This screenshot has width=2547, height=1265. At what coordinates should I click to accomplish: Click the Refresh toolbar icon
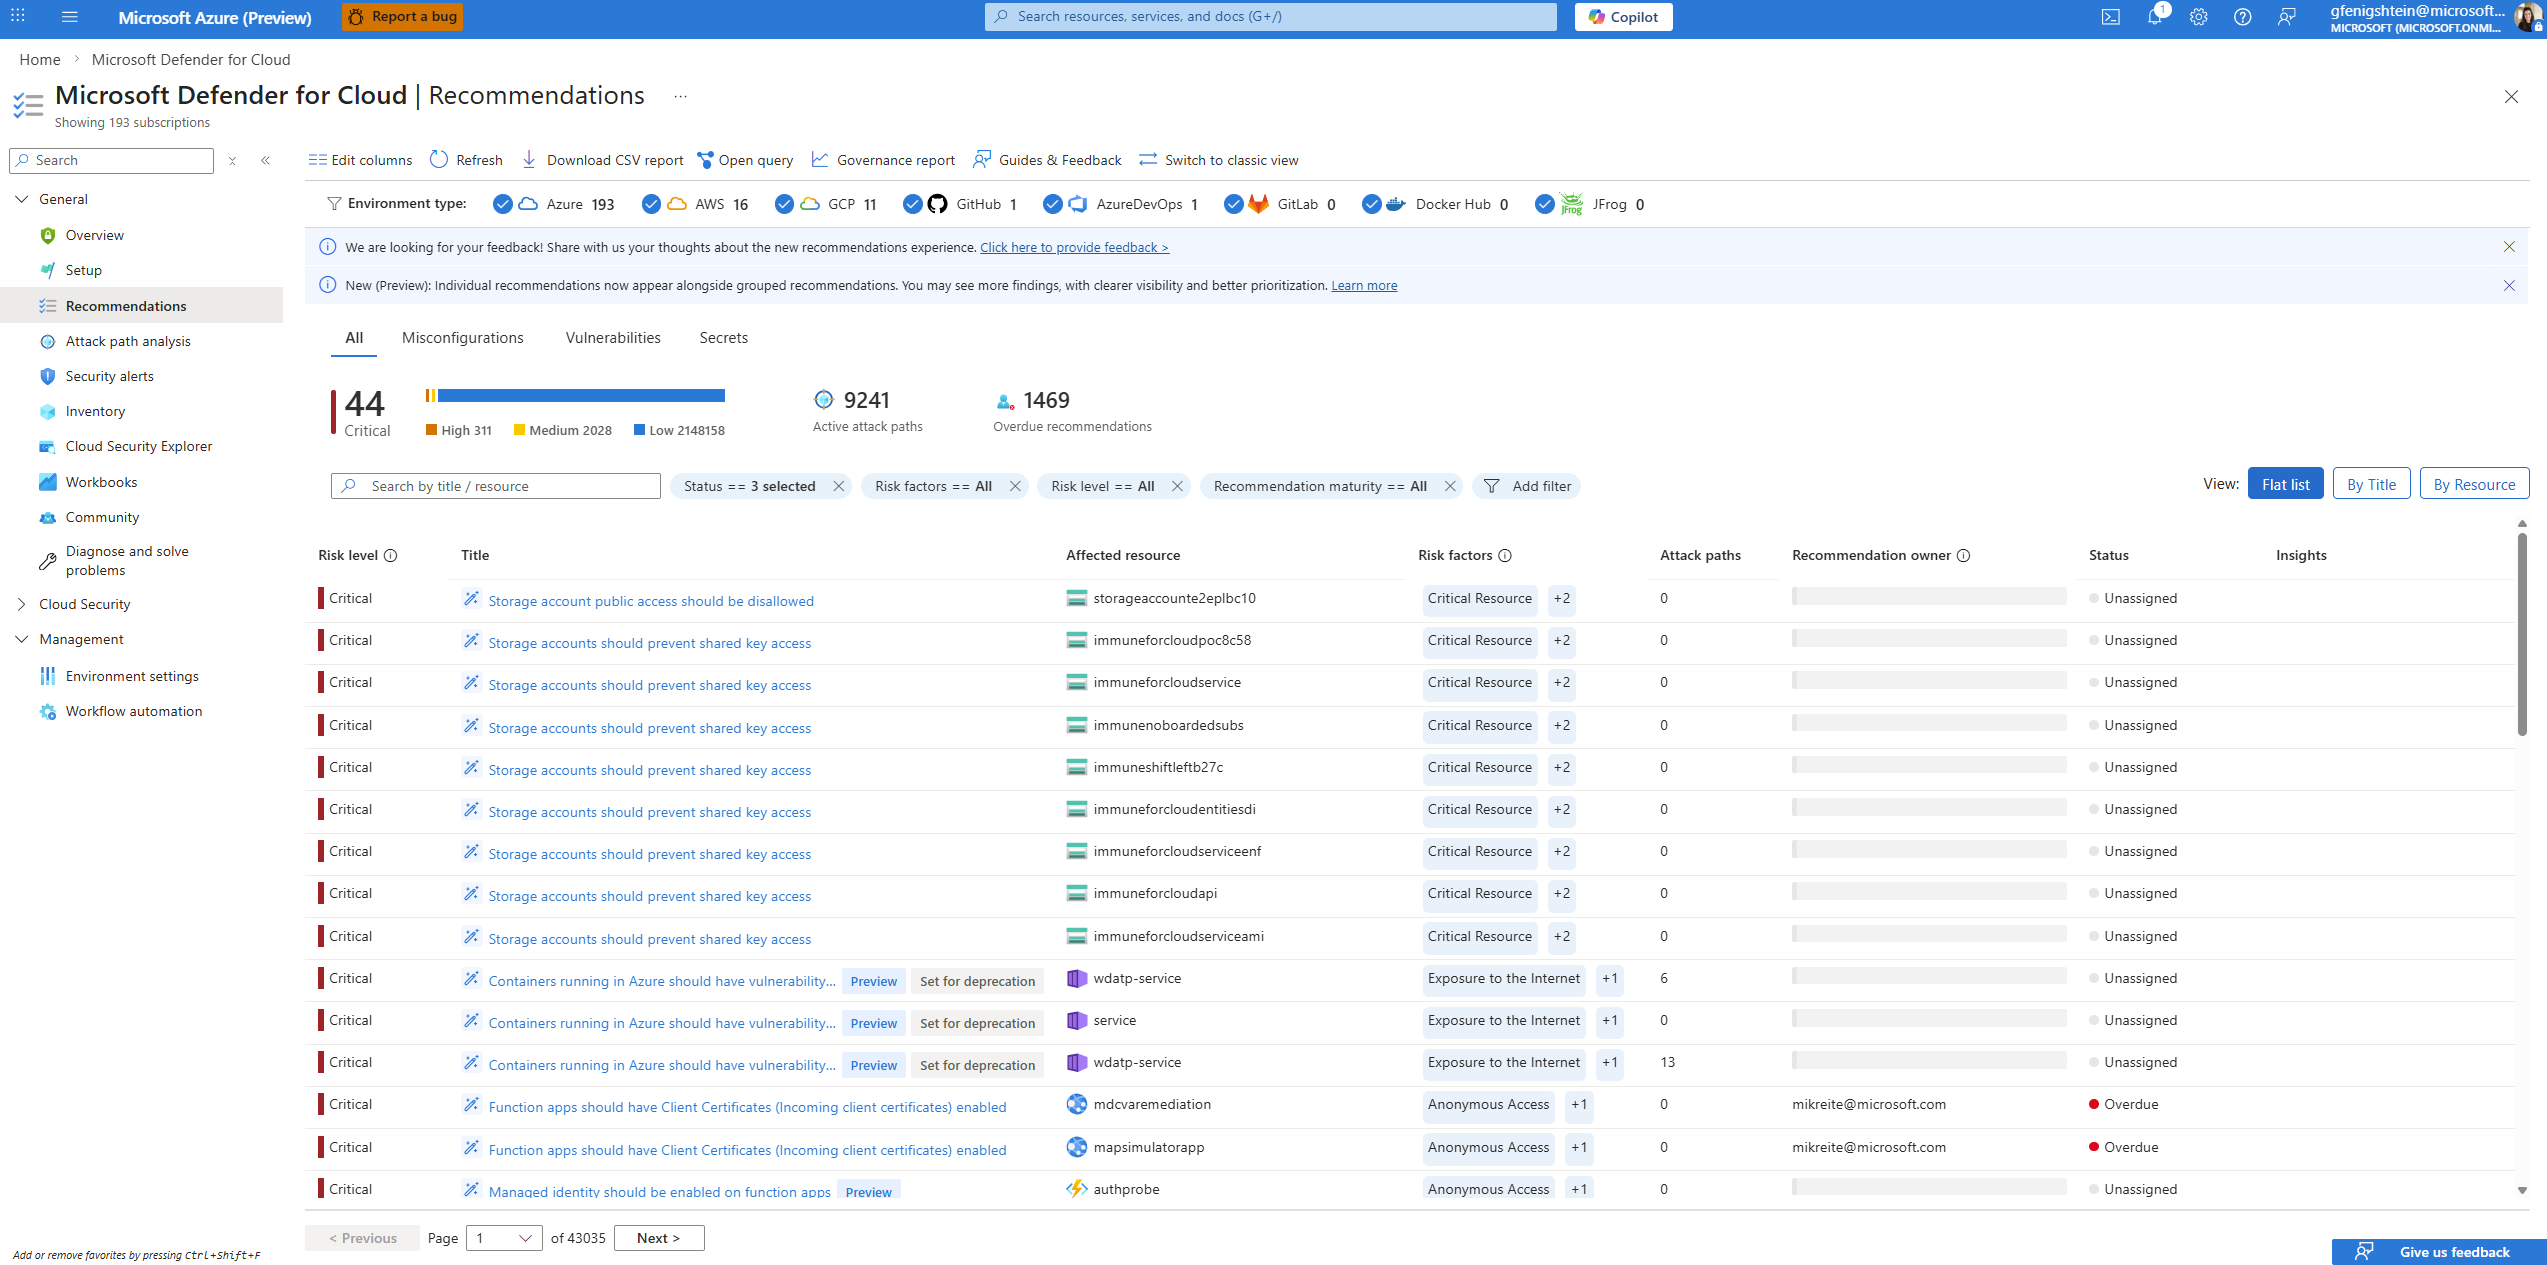tap(439, 160)
